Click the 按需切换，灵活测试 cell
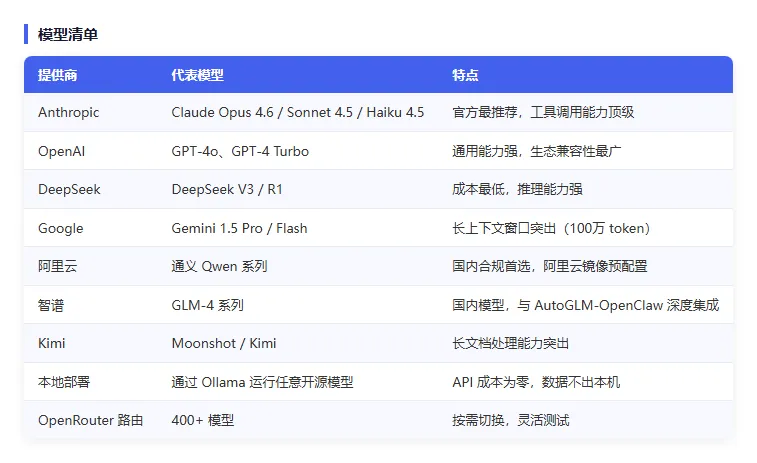757x463 pixels. (510, 421)
